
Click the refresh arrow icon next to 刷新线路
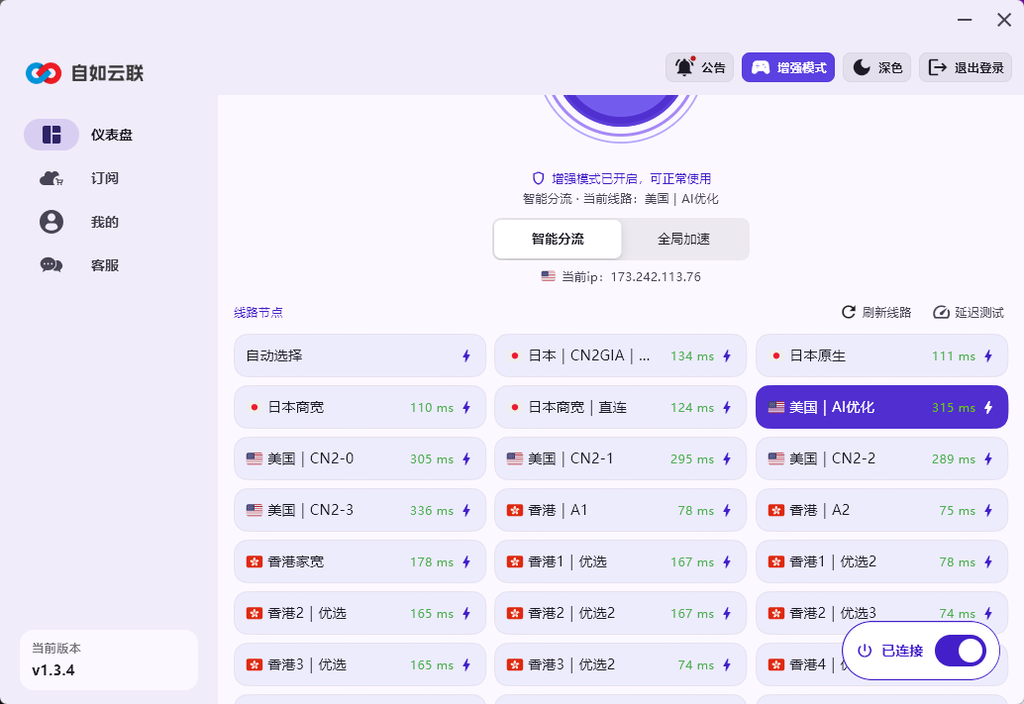[x=848, y=312]
